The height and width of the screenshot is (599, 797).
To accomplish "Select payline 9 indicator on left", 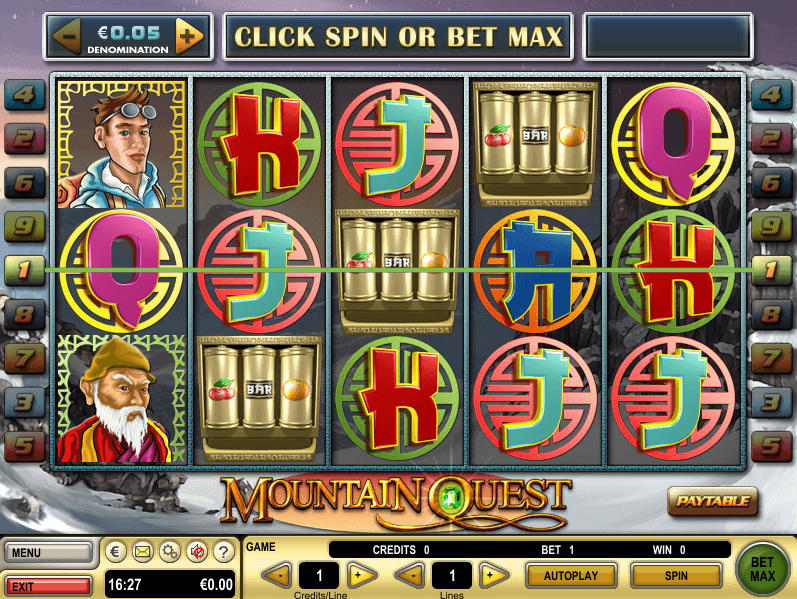I will point(24,226).
